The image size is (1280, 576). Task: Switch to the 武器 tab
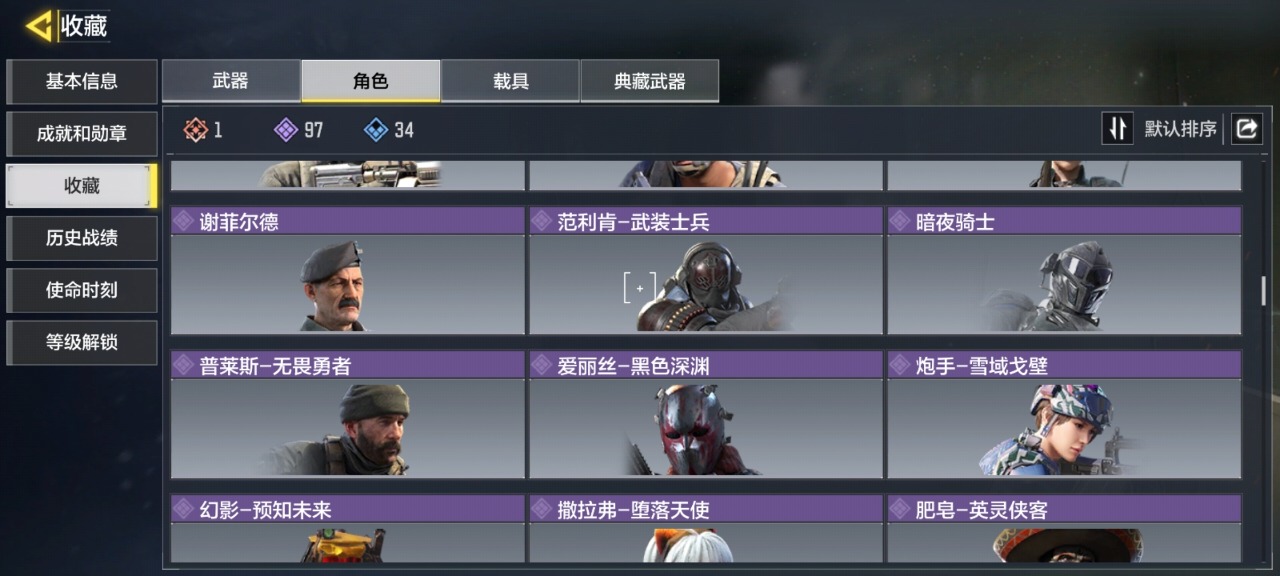231,81
